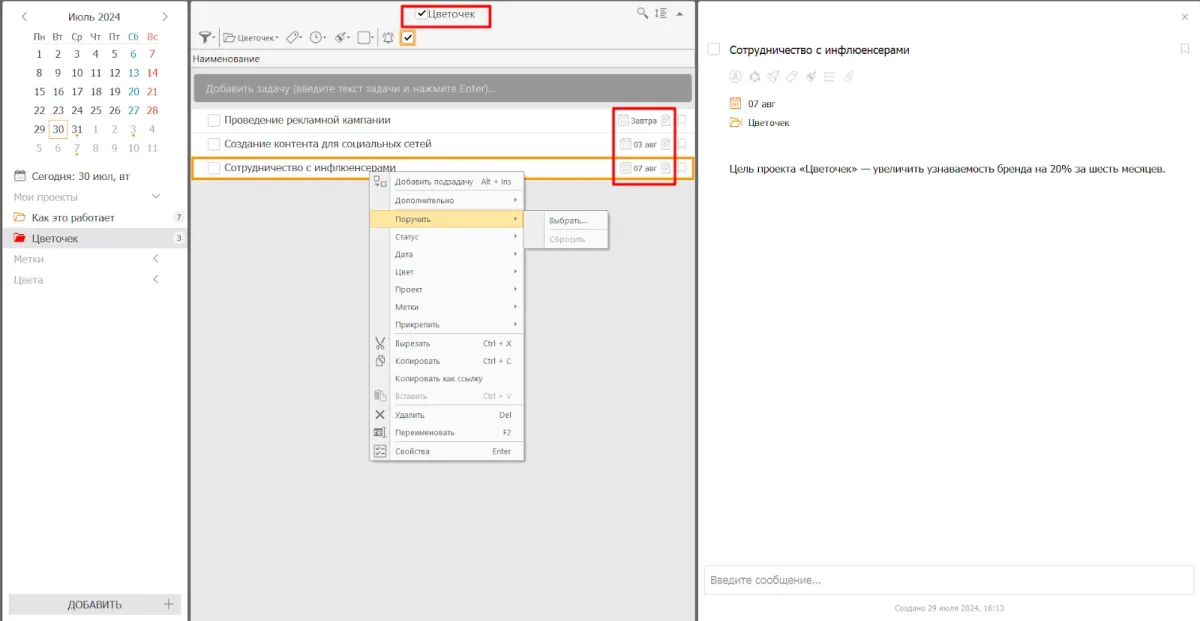This screenshot has width=1200, height=621.
Task: Open the search magnifier icon
Action: [642, 14]
